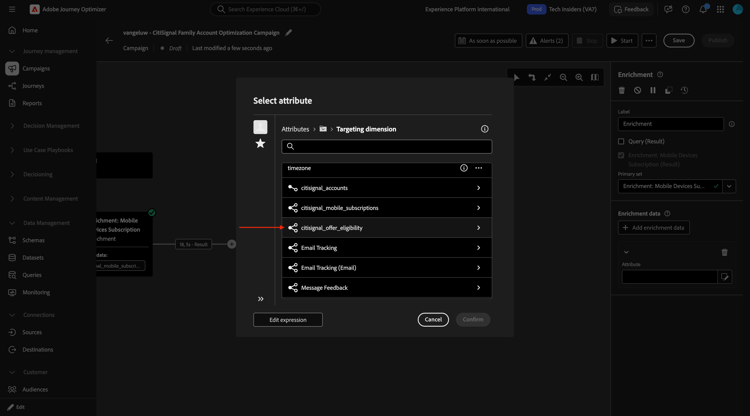
Task: Click the Cancel button in dialog
Action: (x=433, y=319)
